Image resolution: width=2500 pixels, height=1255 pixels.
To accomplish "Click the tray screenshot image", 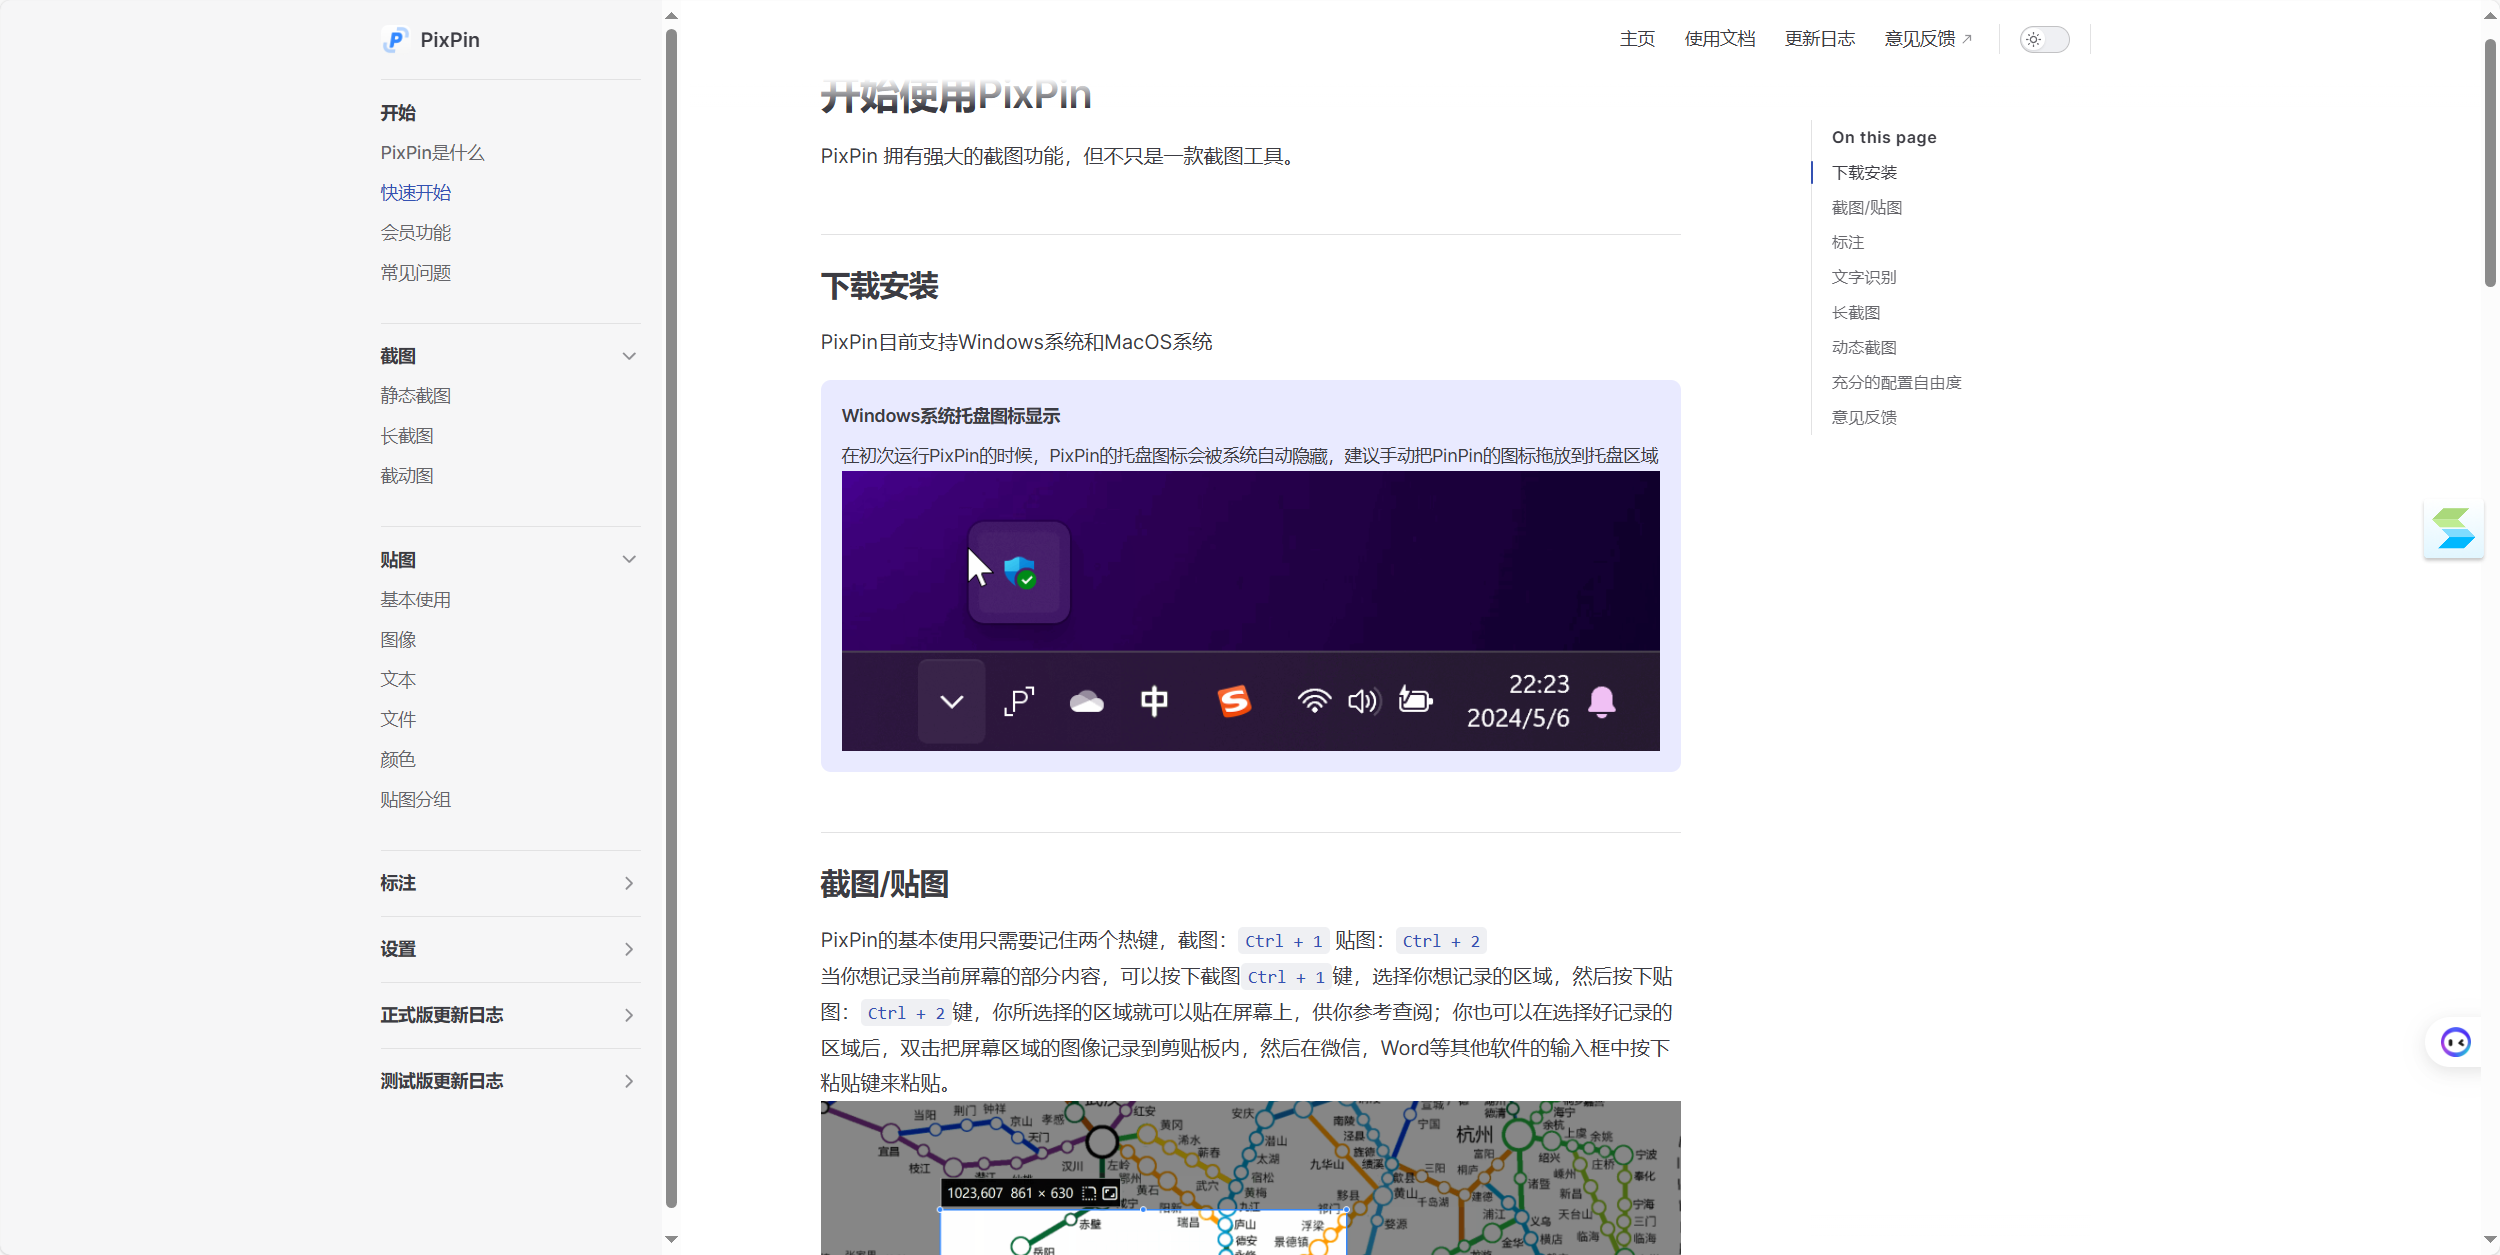I will (1250, 610).
